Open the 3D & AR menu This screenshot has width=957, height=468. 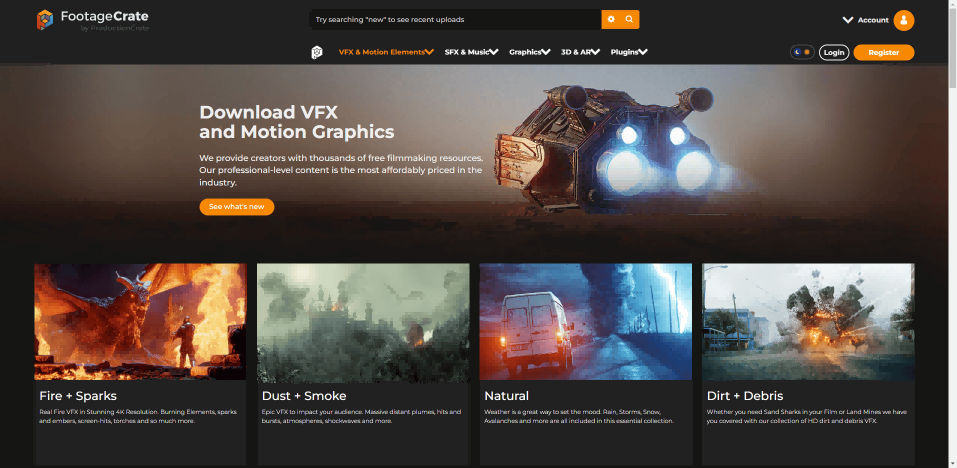pyautogui.click(x=580, y=52)
